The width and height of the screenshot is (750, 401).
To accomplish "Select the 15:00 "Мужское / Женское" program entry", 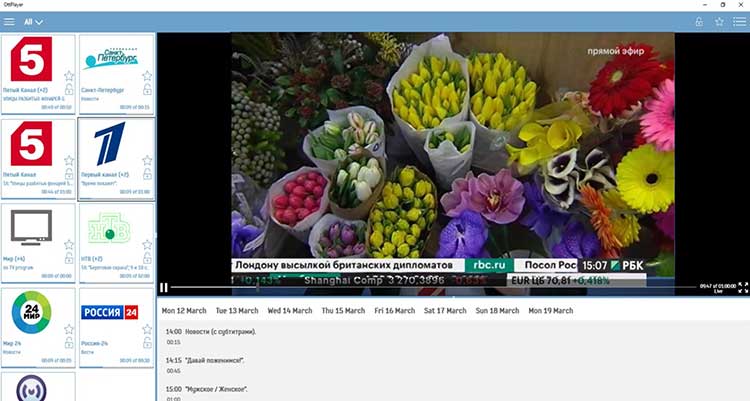I will click(x=453, y=393).
